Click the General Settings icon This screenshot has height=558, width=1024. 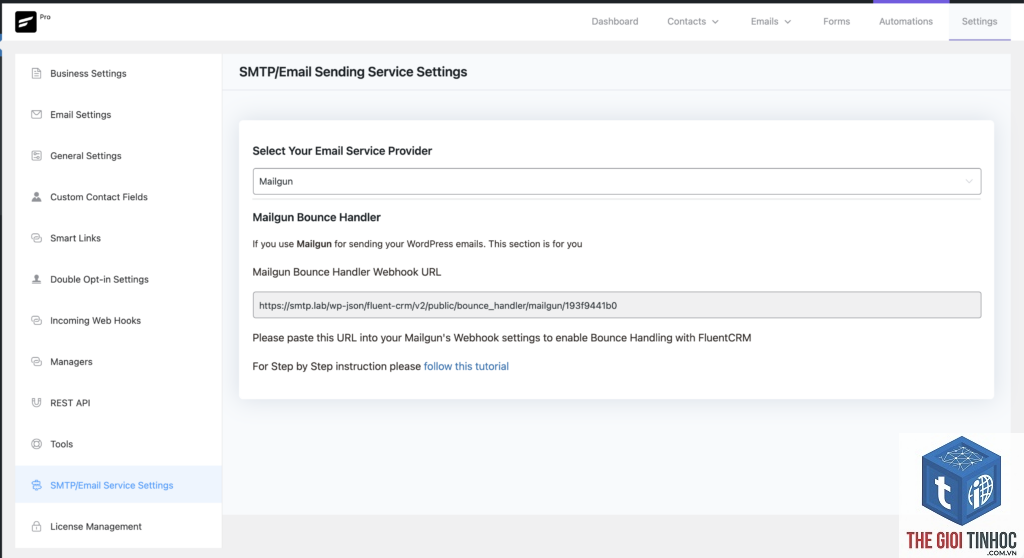(37, 156)
